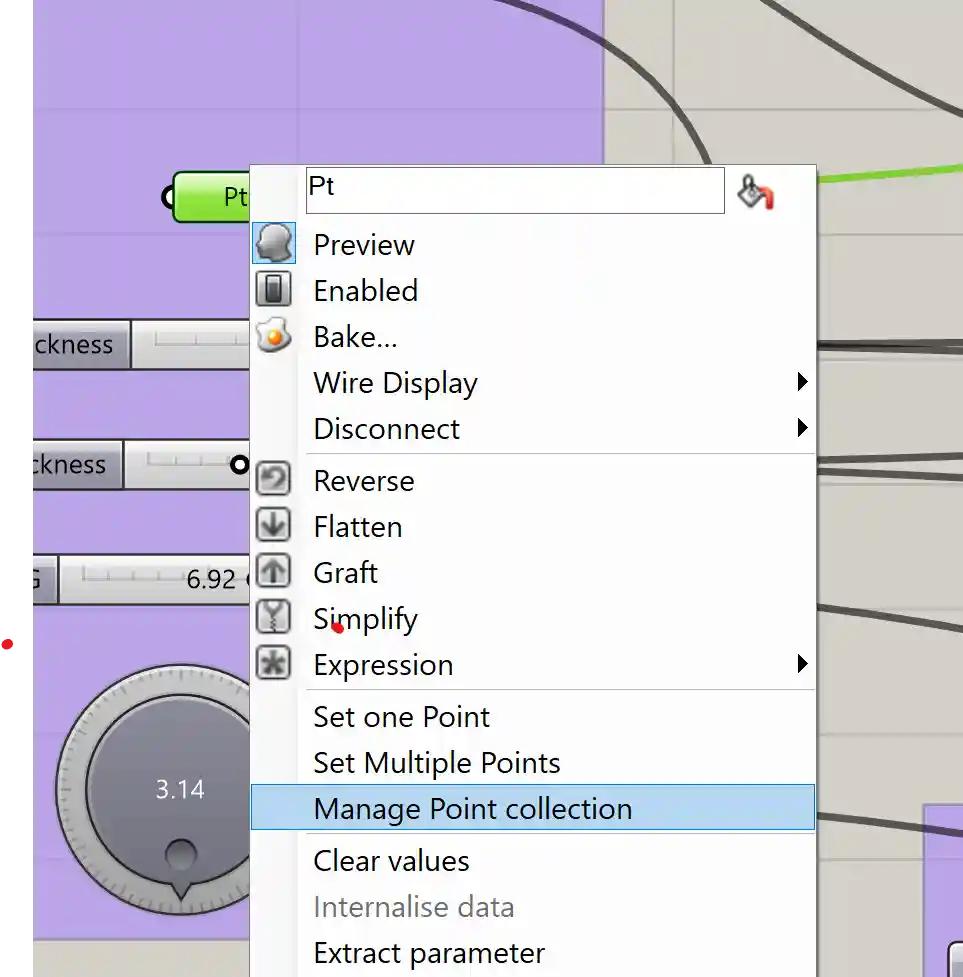This screenshot has height=977, width=963.
Task: Choose Clear values from menu
Action: [x=391, y=861]
